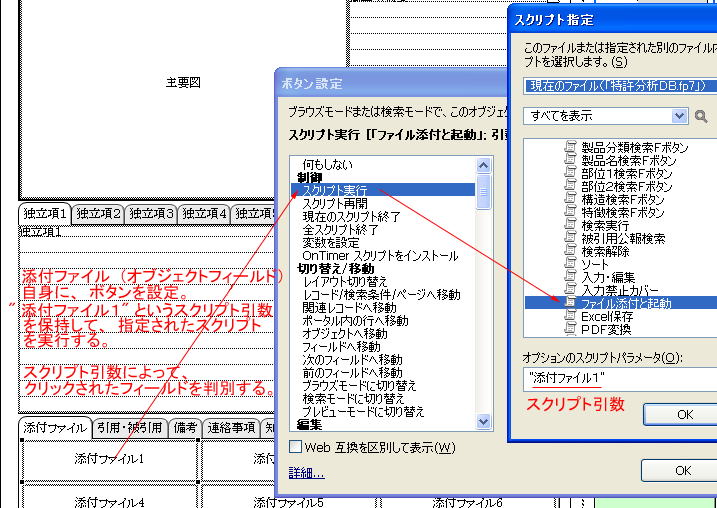Click the 添付ファイル1 object field
The width and height of the screenshot is (717, 508).
pyautogui.click(x=110, y=459)
